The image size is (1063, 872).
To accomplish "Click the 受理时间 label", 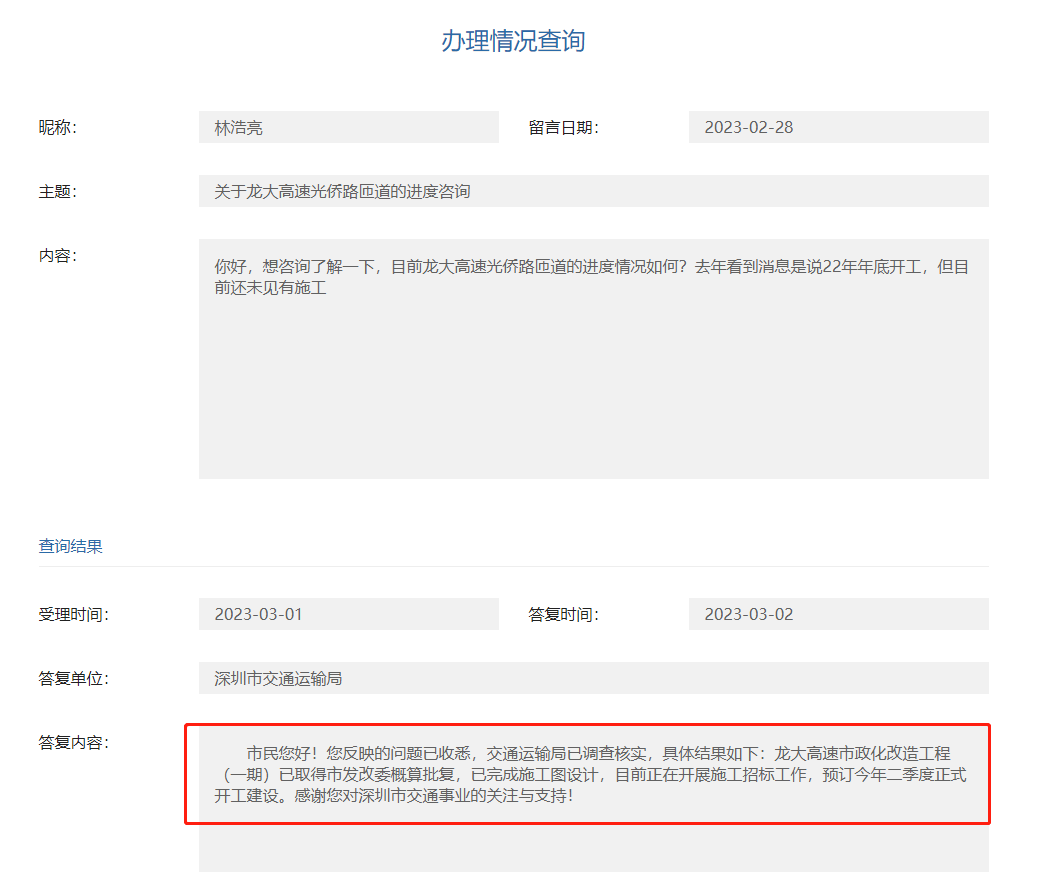I will pyautogui.click(x=74, y=615).
